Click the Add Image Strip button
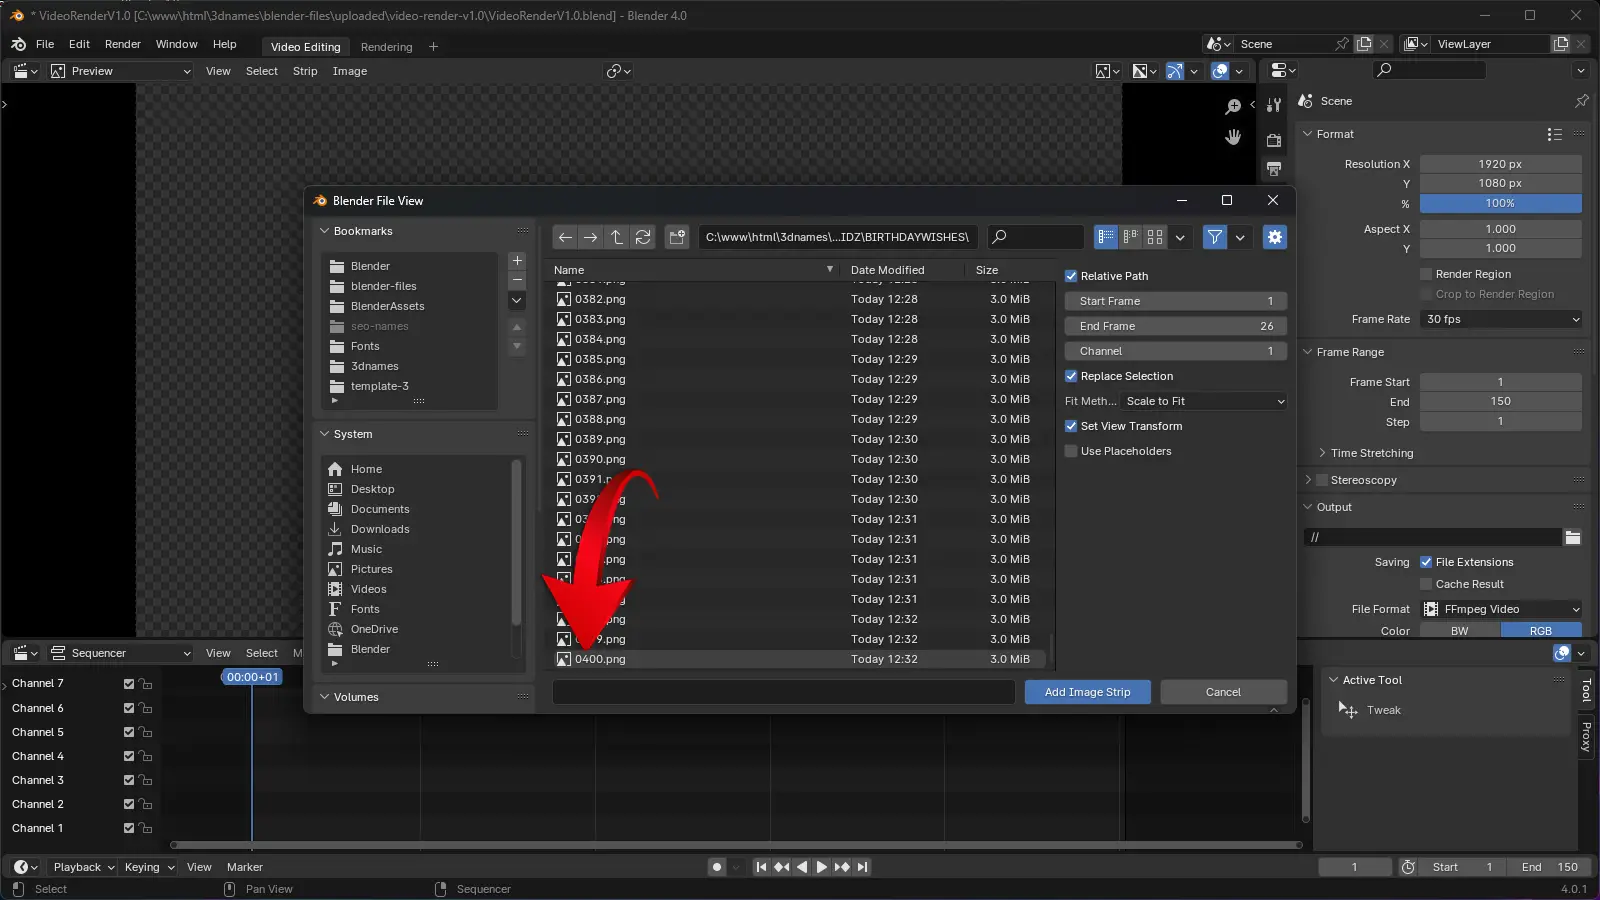Screen dimensions: 1600x900 click(1087, 692)
